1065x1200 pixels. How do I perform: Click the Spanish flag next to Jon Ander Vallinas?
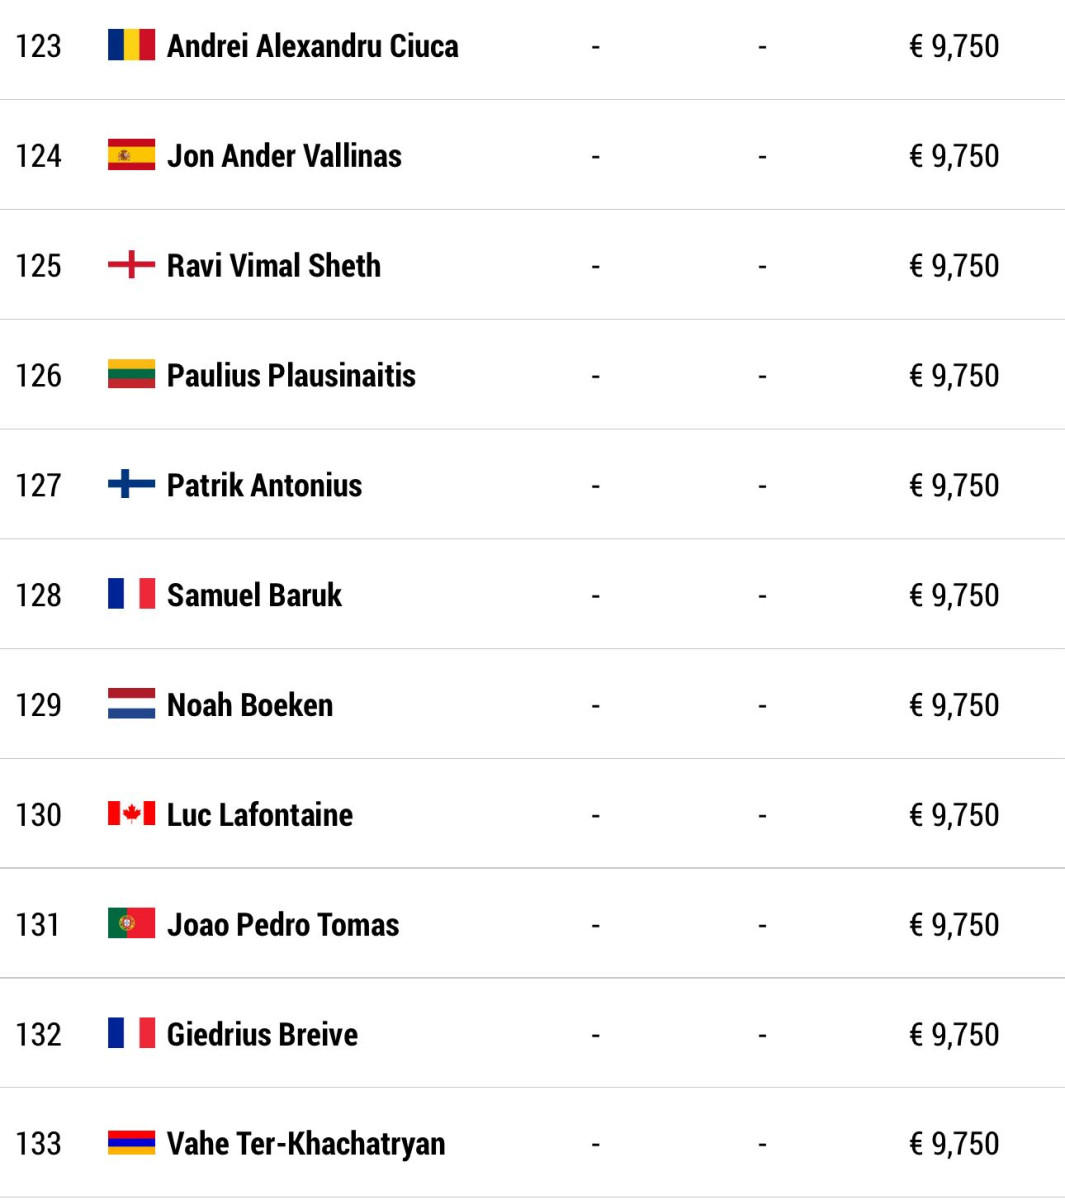pos(131,156)
